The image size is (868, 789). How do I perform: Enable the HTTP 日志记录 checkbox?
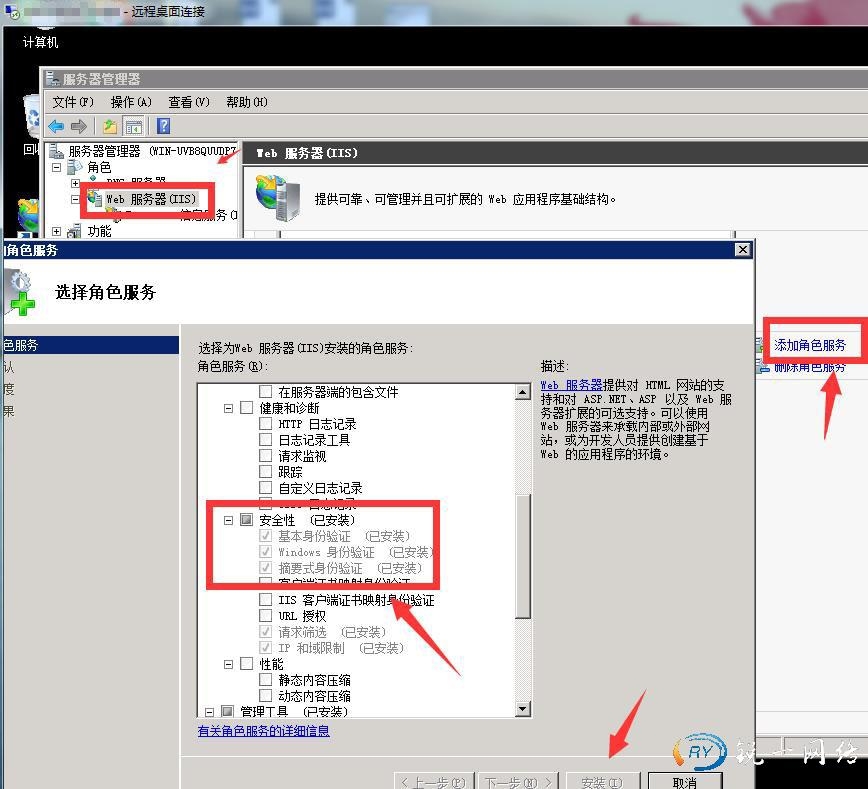pyautogui.click(x=265, y=424)
